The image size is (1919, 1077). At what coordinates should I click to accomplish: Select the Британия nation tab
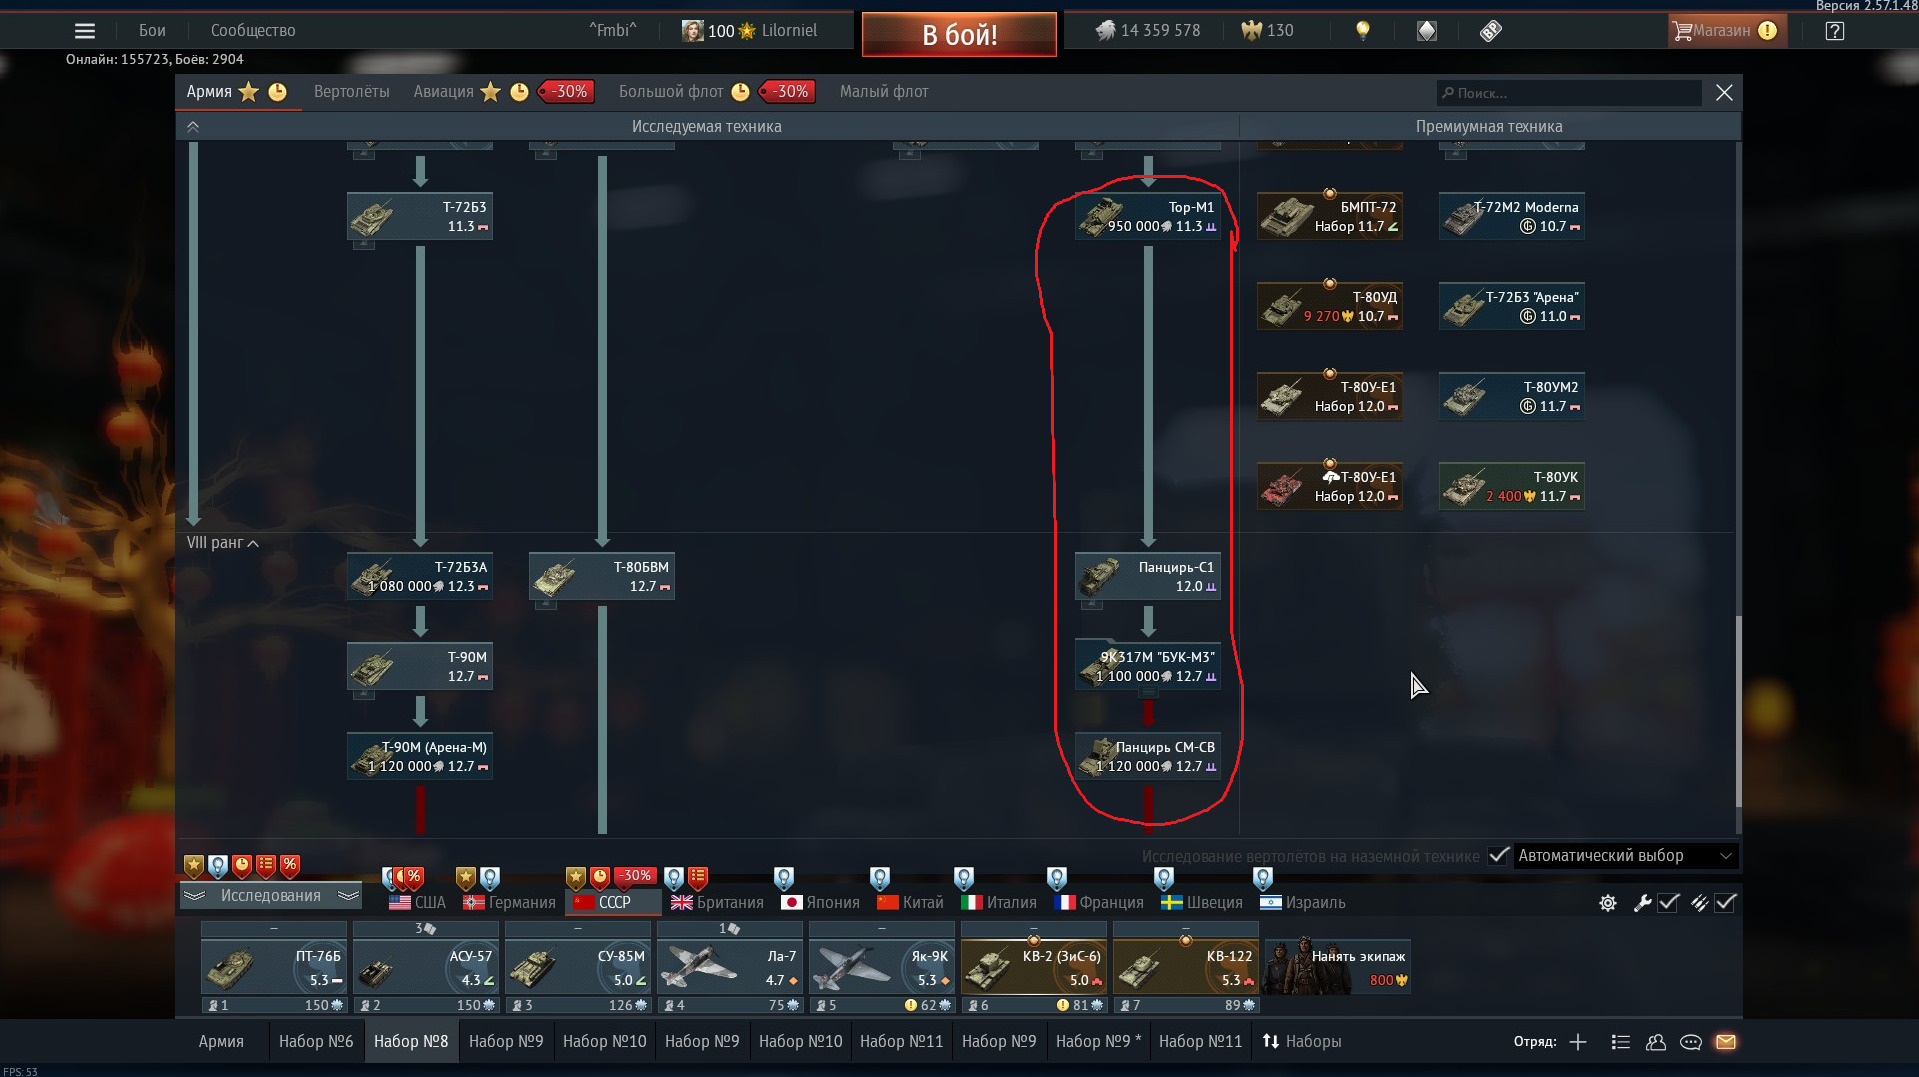[717, 903]
